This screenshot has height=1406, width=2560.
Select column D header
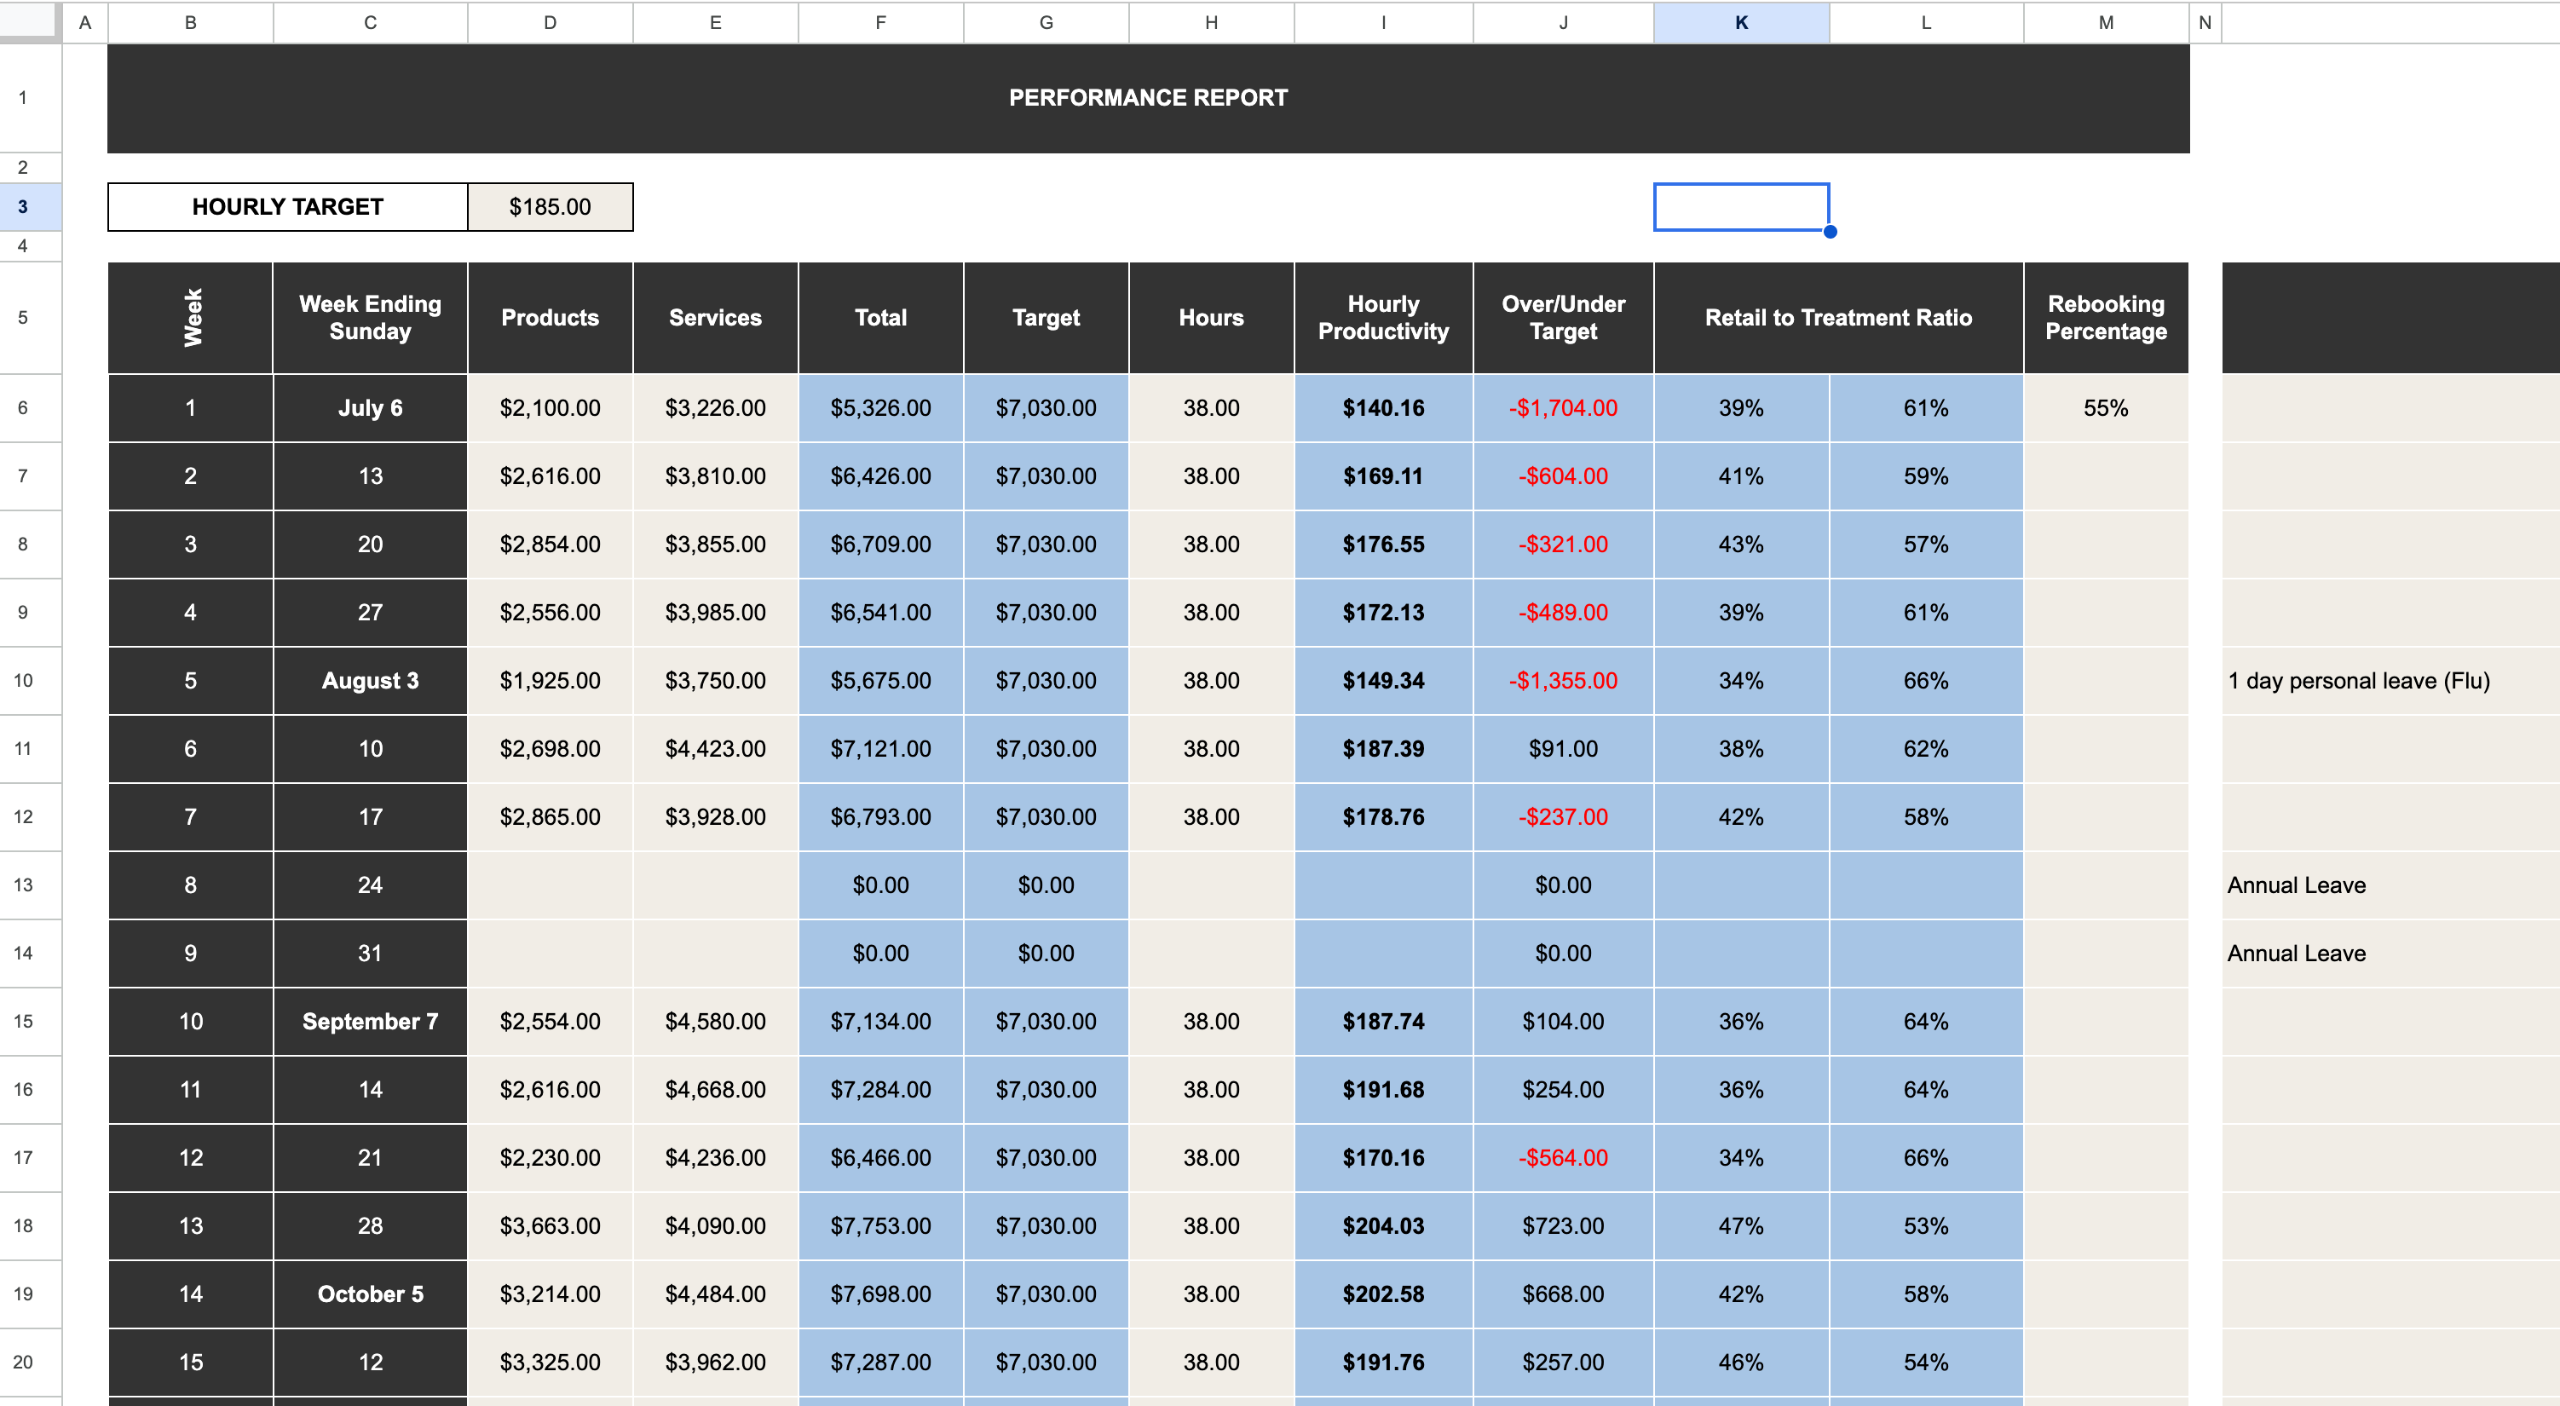click(x=550, y=22)
